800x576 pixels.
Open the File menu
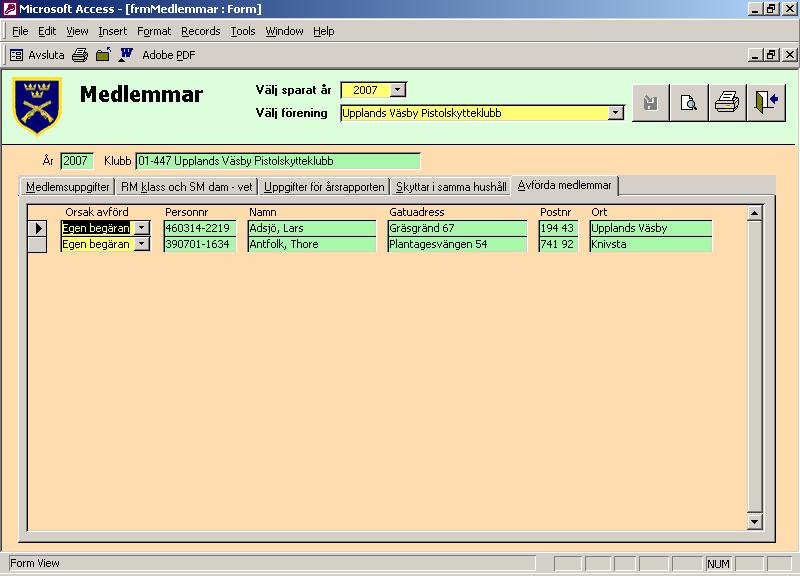click(20, 31)
